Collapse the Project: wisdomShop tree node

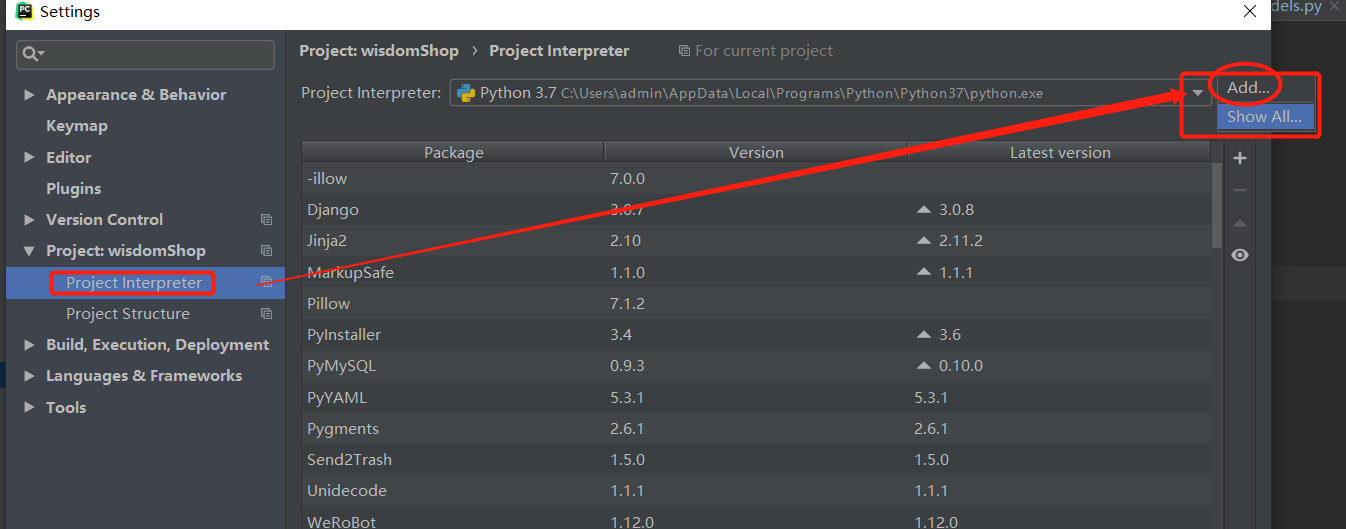[x=29, y=251]
